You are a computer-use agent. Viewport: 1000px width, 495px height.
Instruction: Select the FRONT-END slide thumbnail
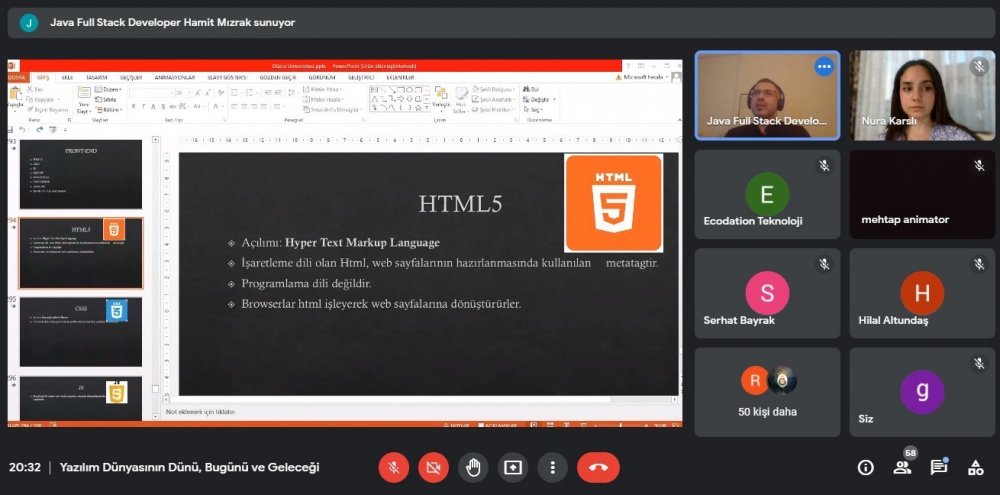[x=81, y=174]
